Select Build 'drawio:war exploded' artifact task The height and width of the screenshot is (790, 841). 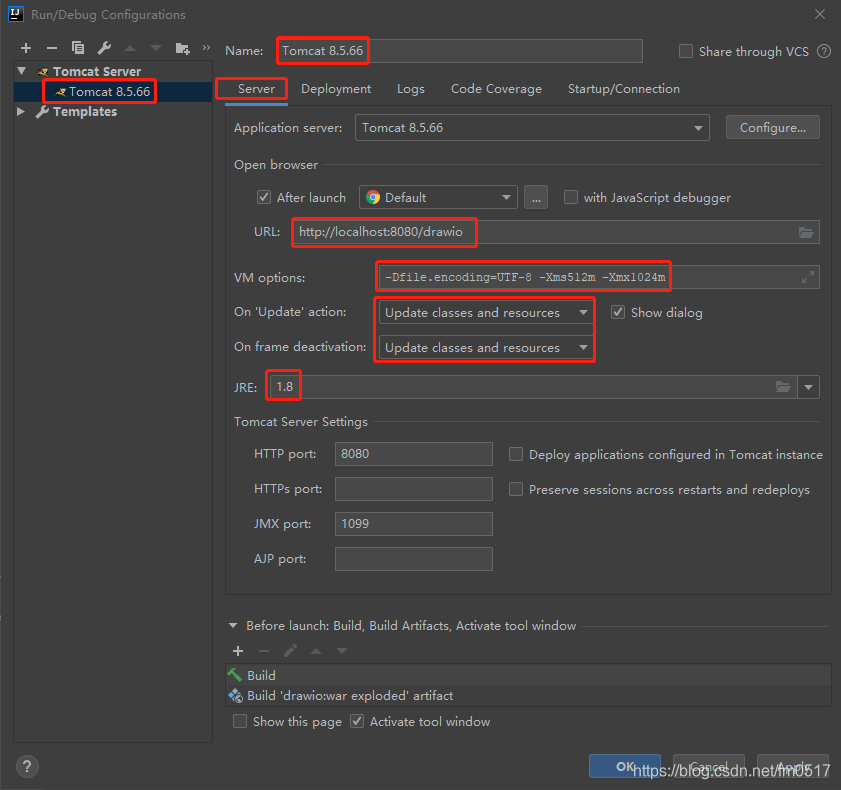[528, 696]
